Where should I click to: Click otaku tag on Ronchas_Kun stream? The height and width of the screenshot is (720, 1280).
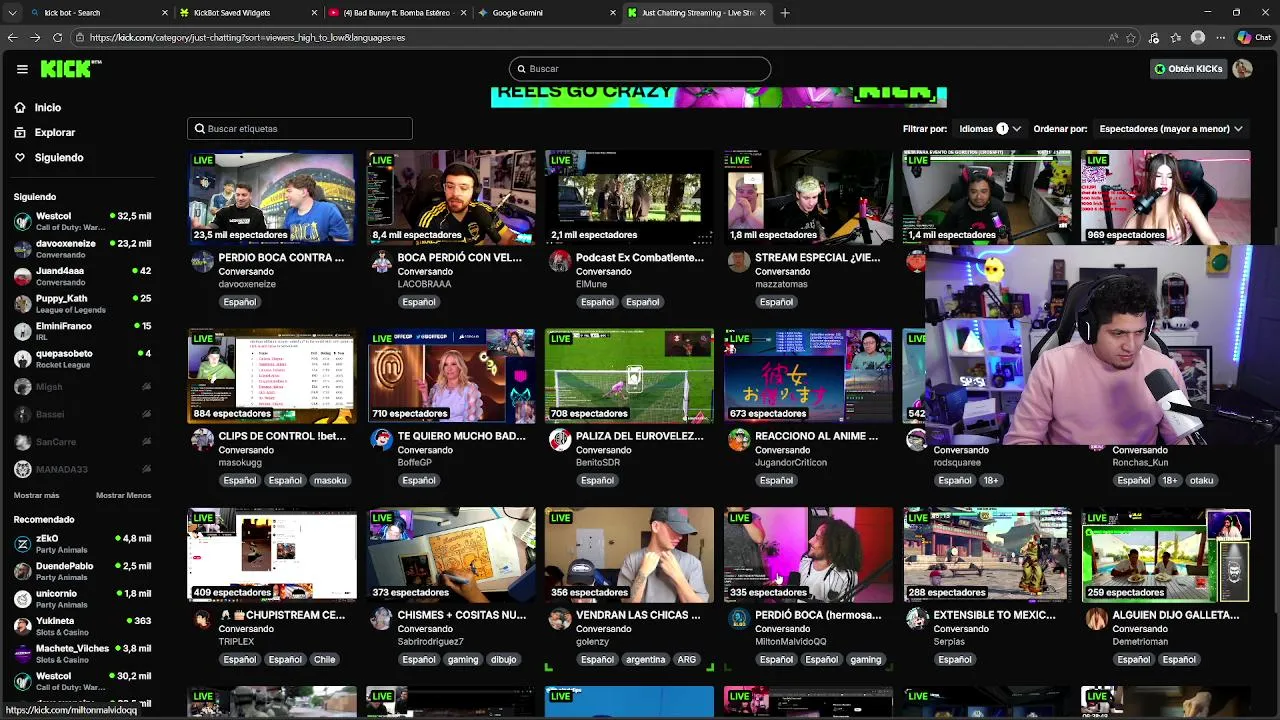point(1201,481)
